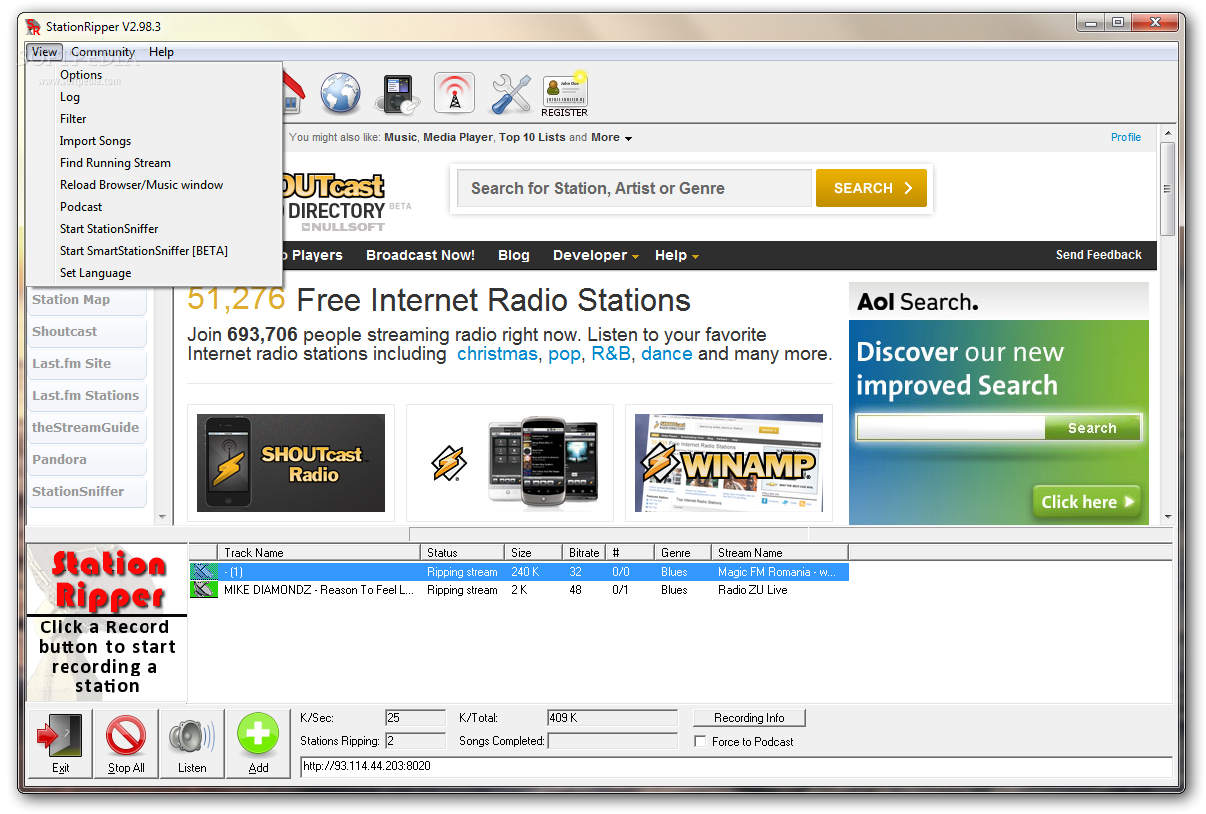The width and height of the screenshot is (1206, 814).
Task: Click Send Feedback link
Action: click(1099, 255)
